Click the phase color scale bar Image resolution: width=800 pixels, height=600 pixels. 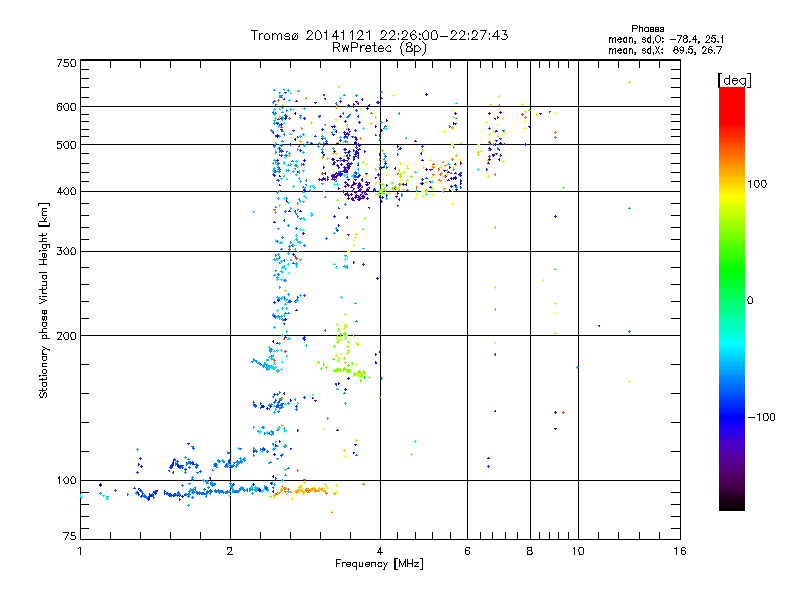click(732, 298)
